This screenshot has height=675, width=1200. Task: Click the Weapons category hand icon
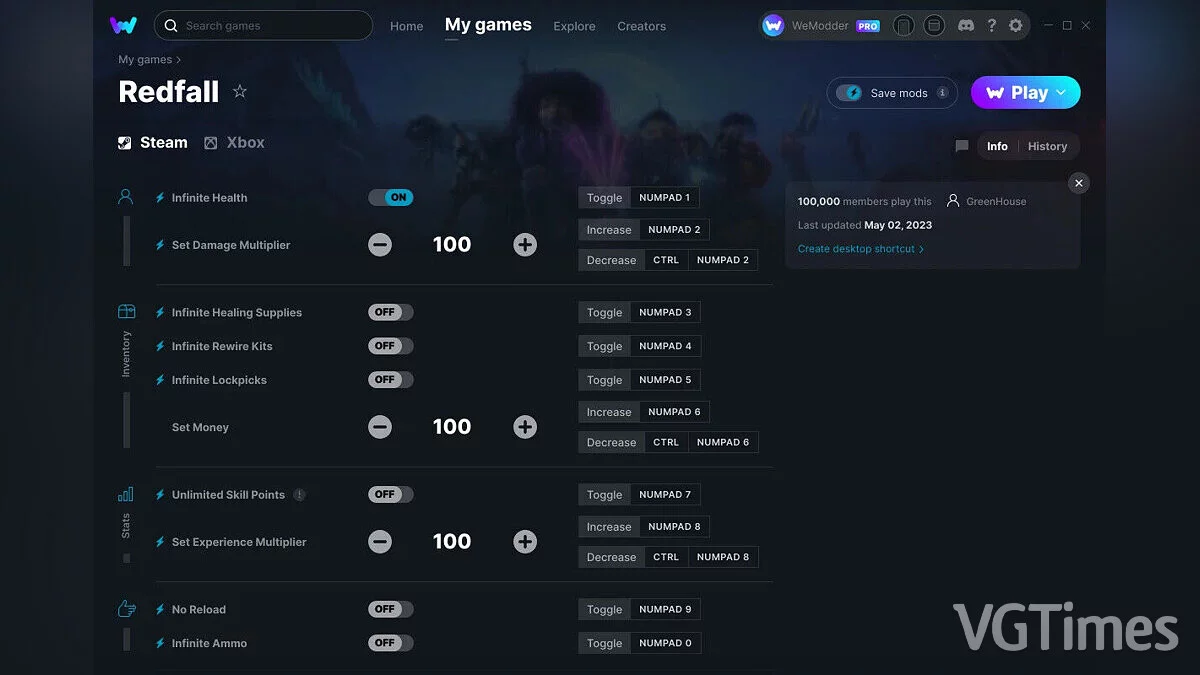tap(126, 609)
